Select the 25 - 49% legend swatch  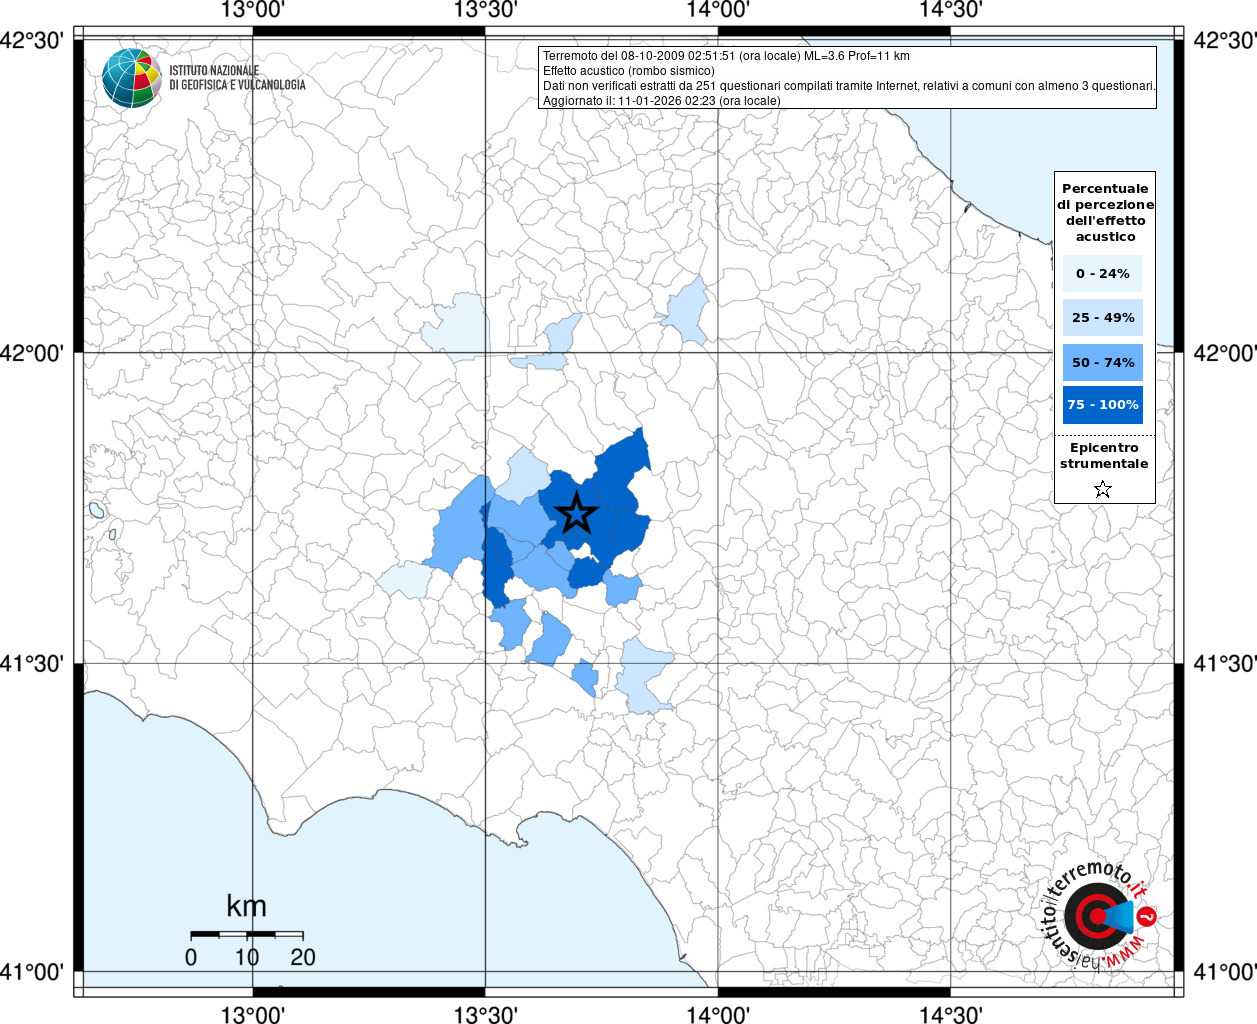(1103, 317)
